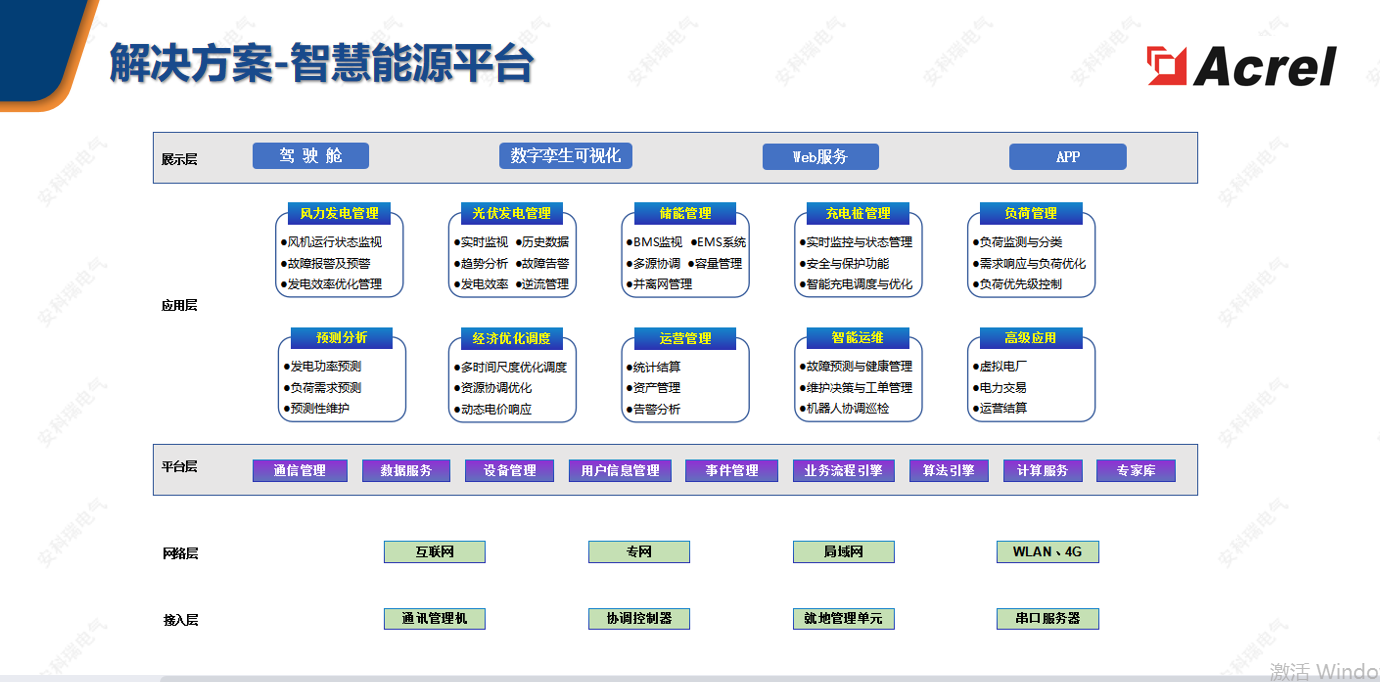Select the WLAN、4G network box

pos(1047,552)
